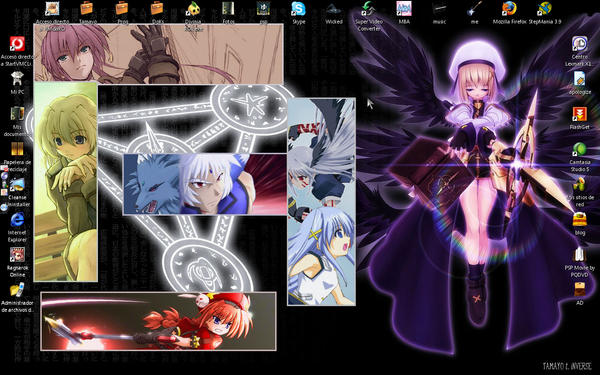Open the Mi PC icon
This screenshot has height=375, width=600.
[17, 78]
